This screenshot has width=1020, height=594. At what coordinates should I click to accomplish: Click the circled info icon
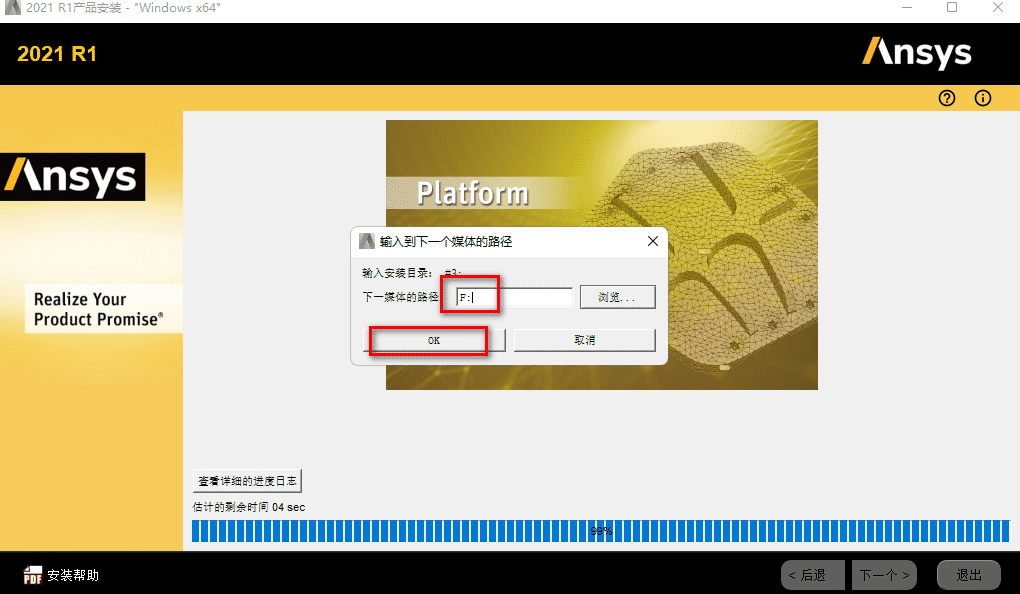click(982, 98)
